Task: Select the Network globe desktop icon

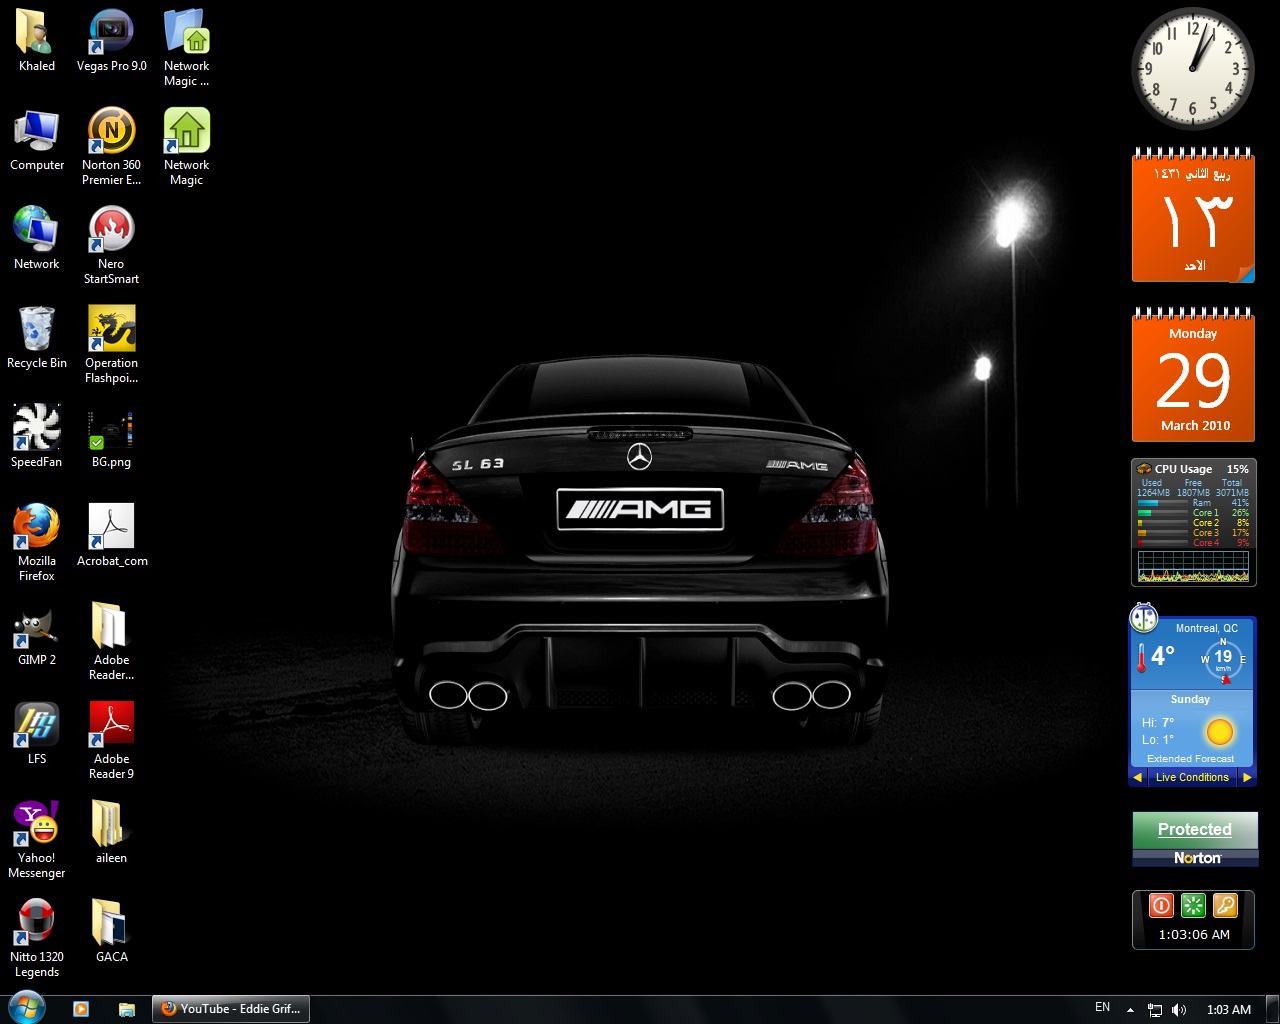Action: [x=37, y=239]
